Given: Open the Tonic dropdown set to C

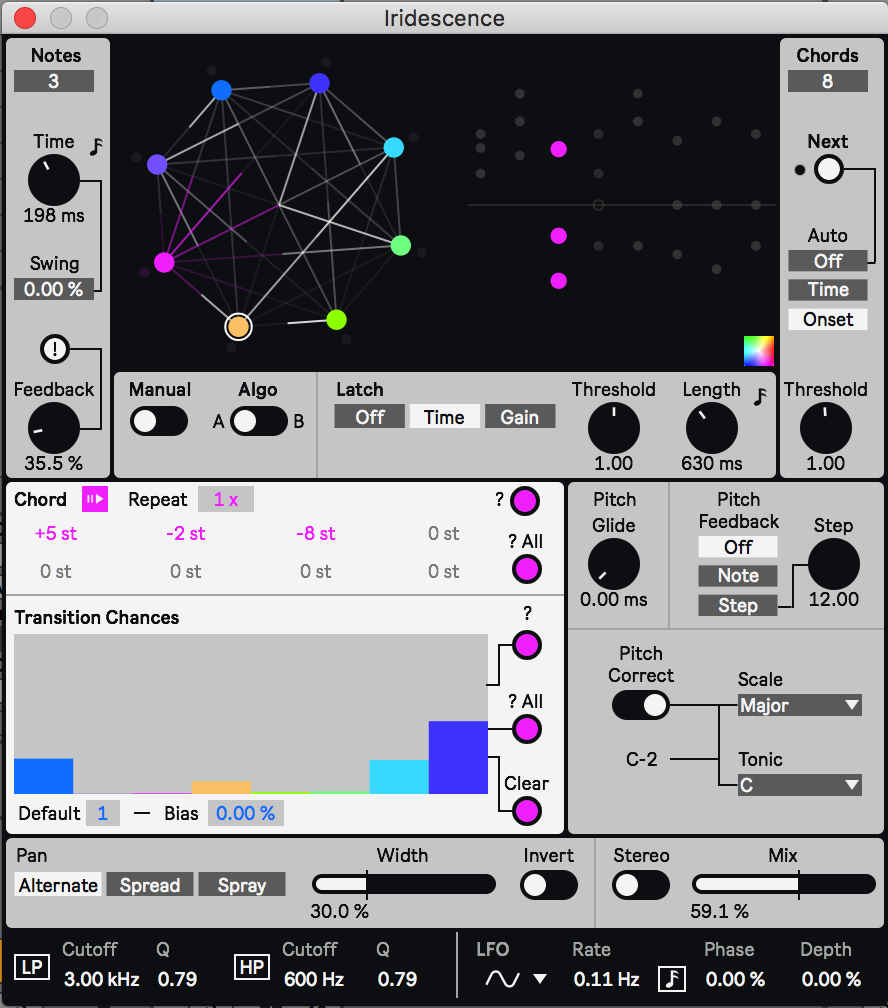Looking at the screenshot, I should (799, 785).
